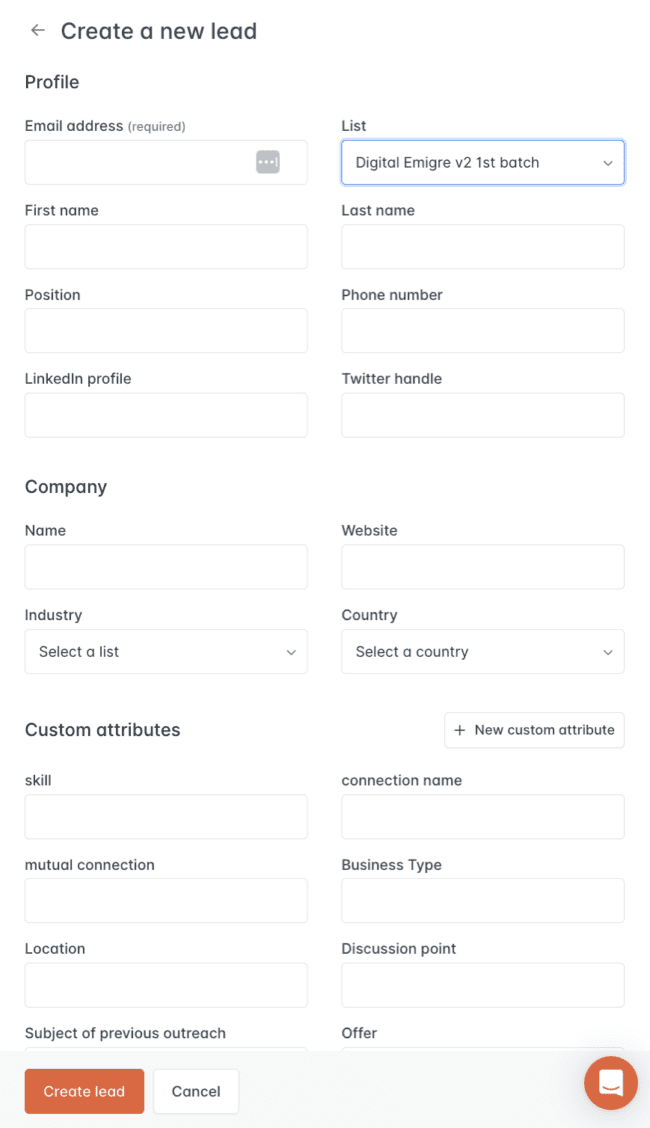Focus the LinkedIn profile input
The height and width of the screenshot is (1128, 650).
(x=165, y=414)
